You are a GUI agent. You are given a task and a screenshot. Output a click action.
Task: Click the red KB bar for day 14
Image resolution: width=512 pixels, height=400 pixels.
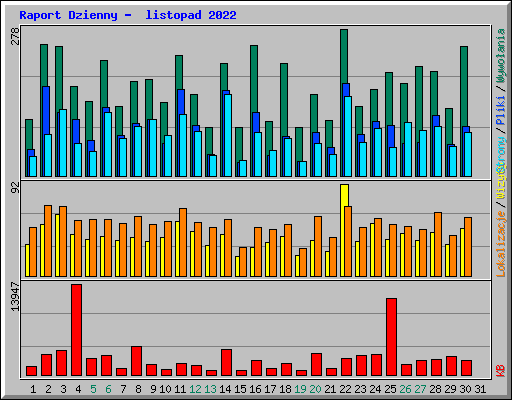point(226,363)
